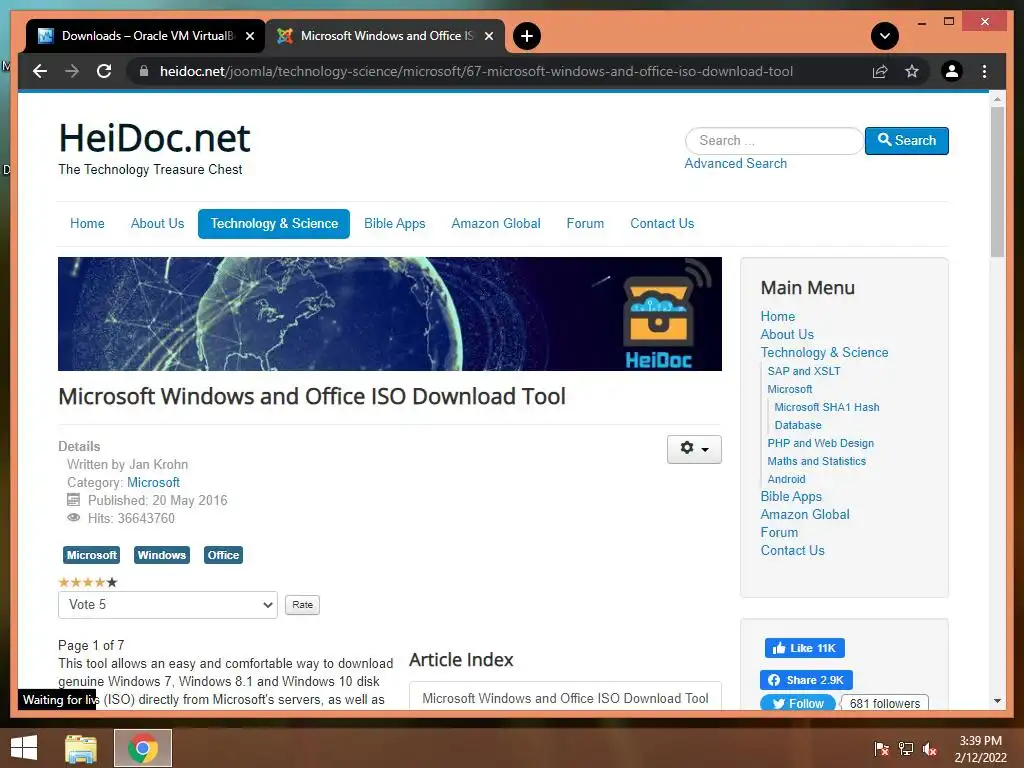This screenshot has width=1024, height=768.
Task: Open the Windows Start button
Action: [24, 748]
